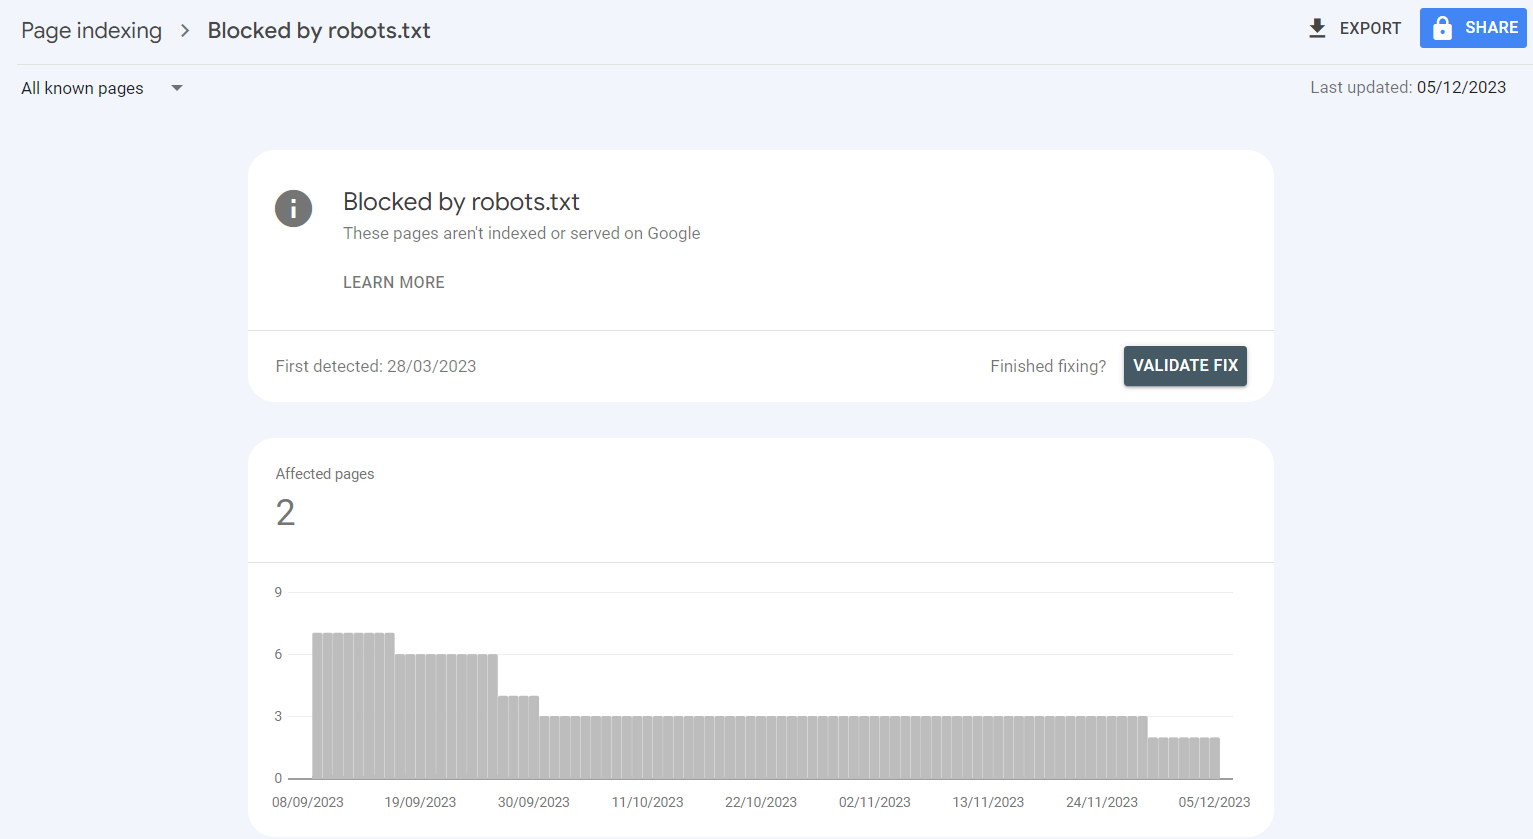Click the Last updated 05/12/2023 text
Viewport: 1533px width, 839px height.
[1408, 87]
